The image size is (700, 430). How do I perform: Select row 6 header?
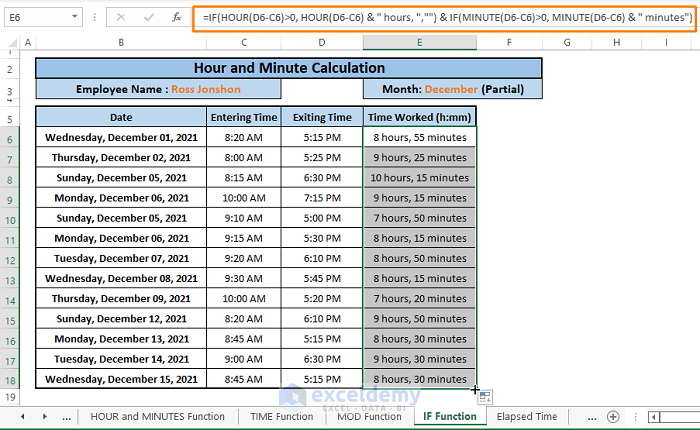(x=10, y=139)
